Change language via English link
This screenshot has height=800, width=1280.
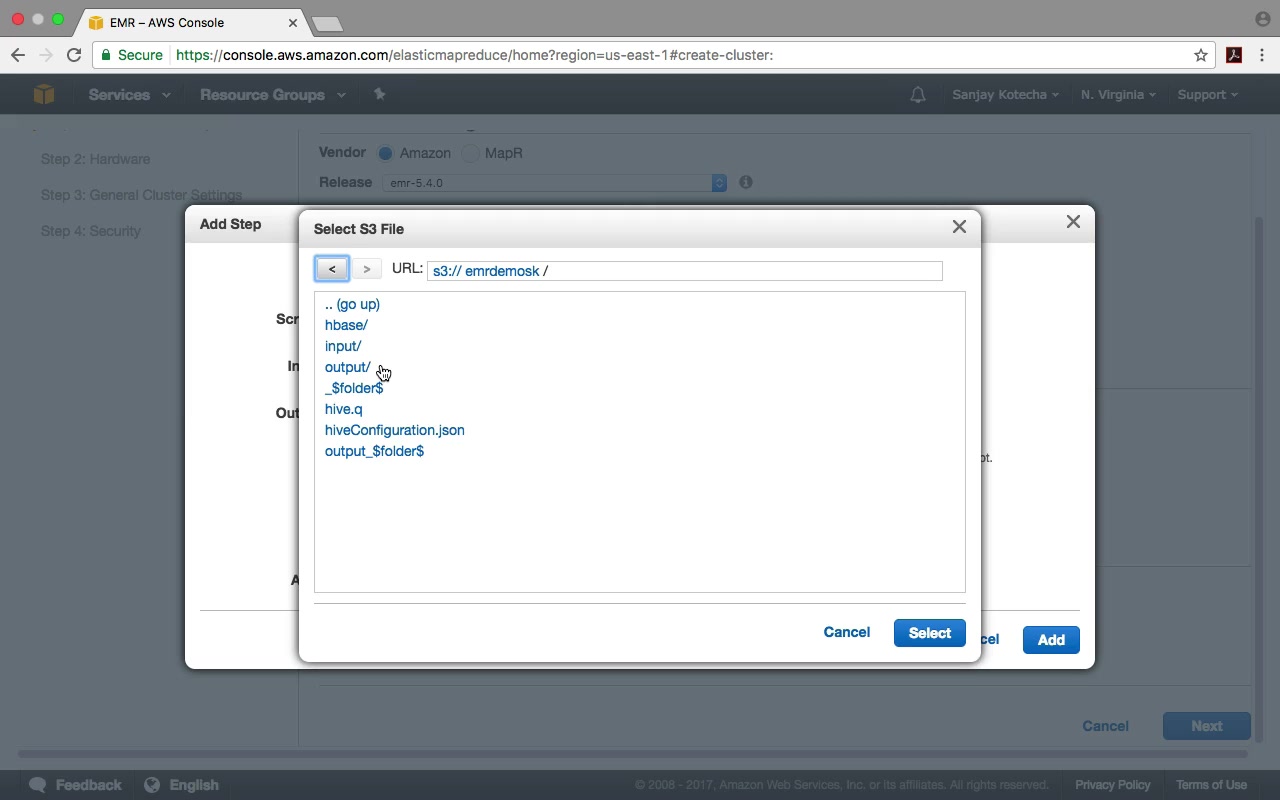(x=194, y=785)
